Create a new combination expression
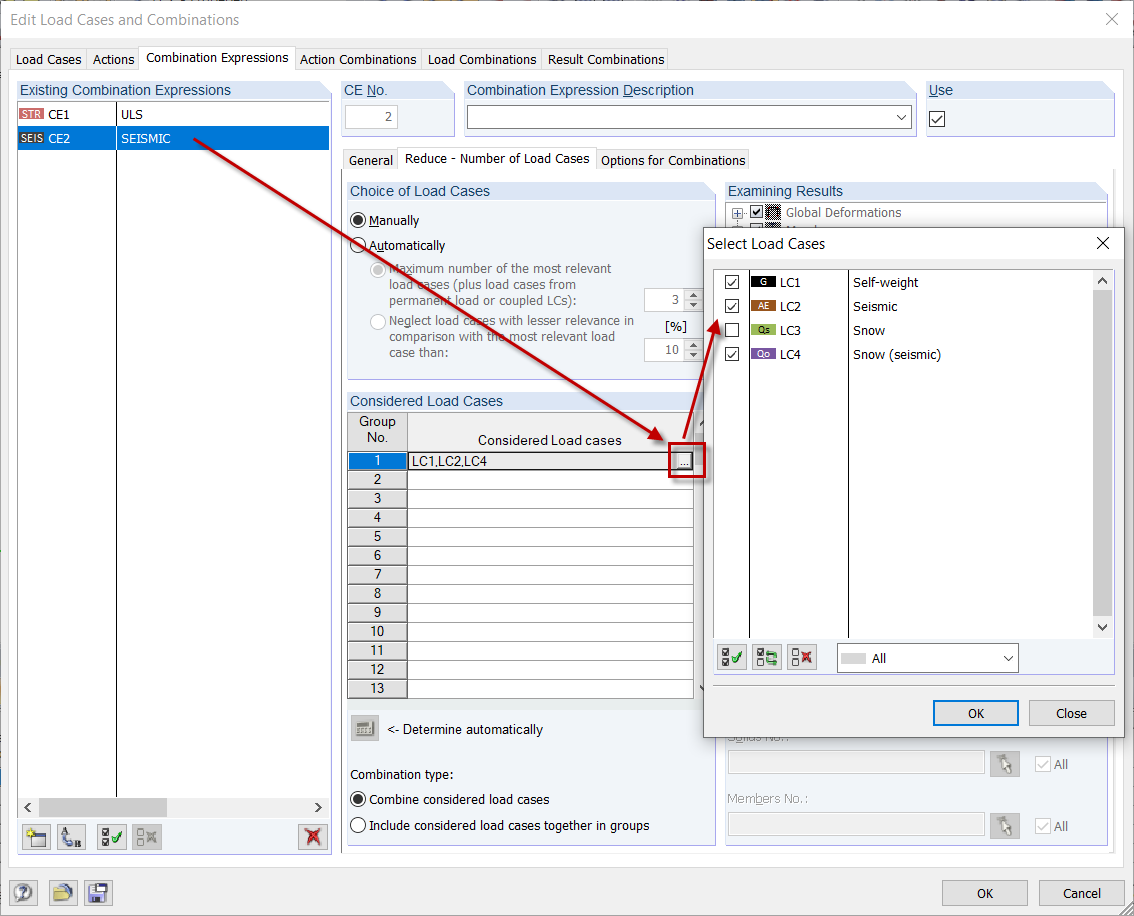Image resolution: width=1134 pixels, height=916 pixels. click(x=35, y=836)
